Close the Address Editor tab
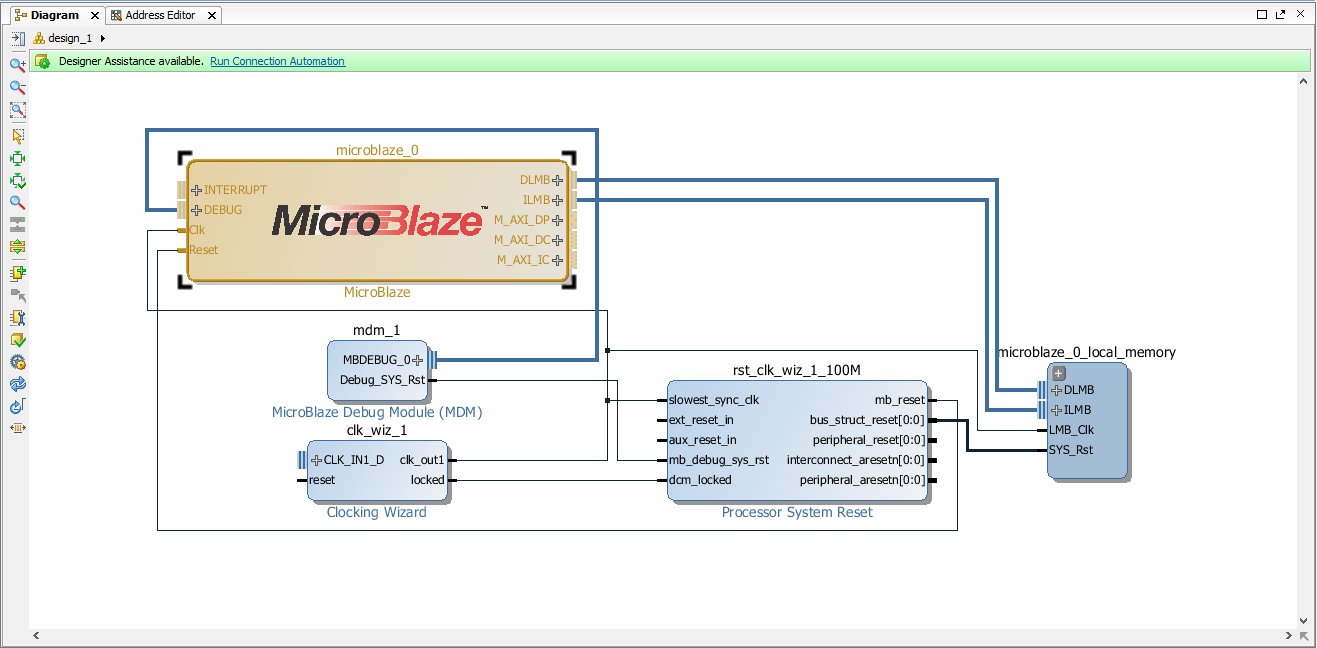Screen dimensions: 1317x648 213,15
